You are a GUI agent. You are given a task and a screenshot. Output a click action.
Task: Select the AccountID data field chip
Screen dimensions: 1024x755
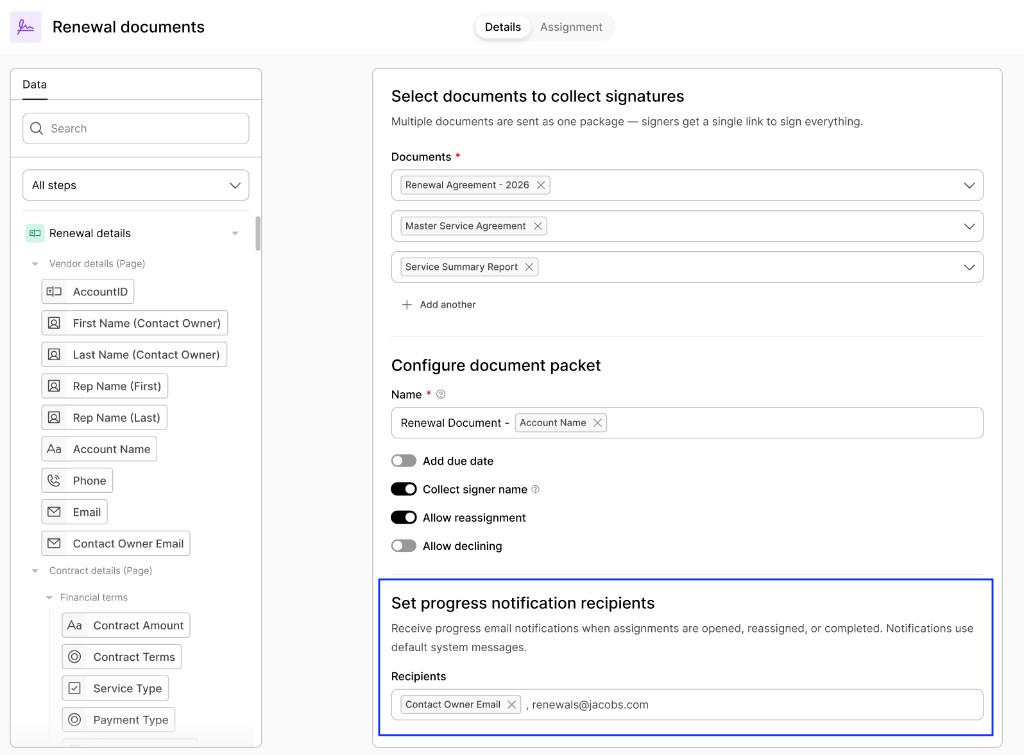pos(88,292)
